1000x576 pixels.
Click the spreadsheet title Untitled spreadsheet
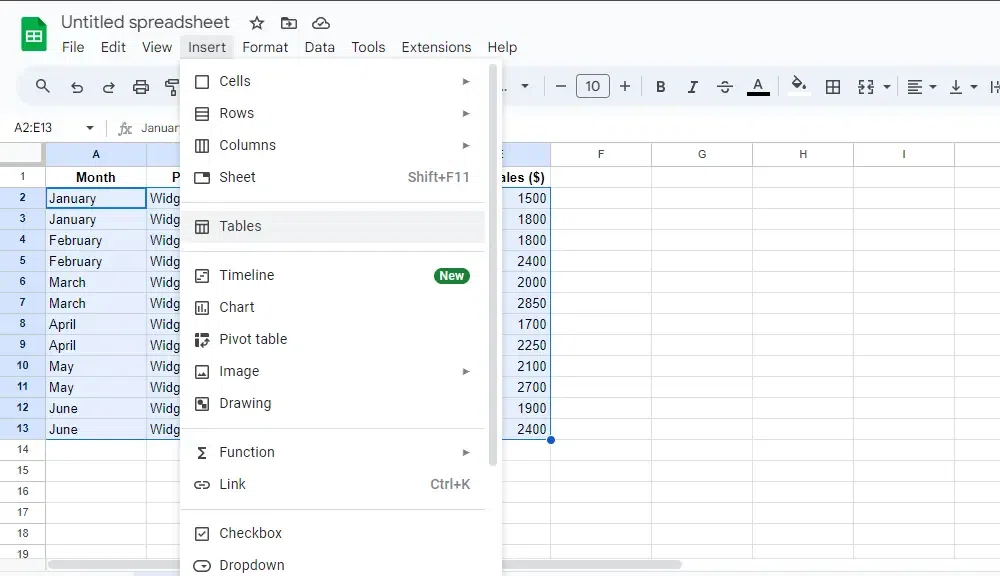click(x=145, y=22)
